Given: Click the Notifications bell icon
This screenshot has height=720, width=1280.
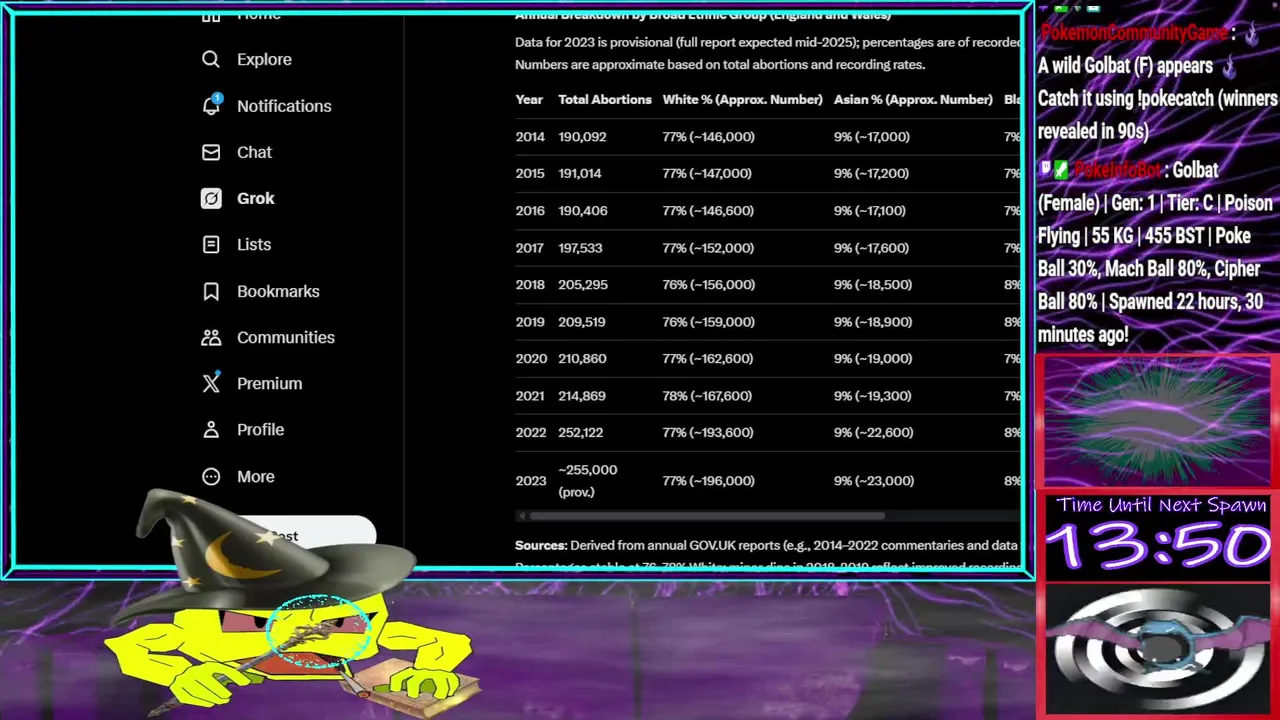Looking at the screenshot, I should coord(211,105).
